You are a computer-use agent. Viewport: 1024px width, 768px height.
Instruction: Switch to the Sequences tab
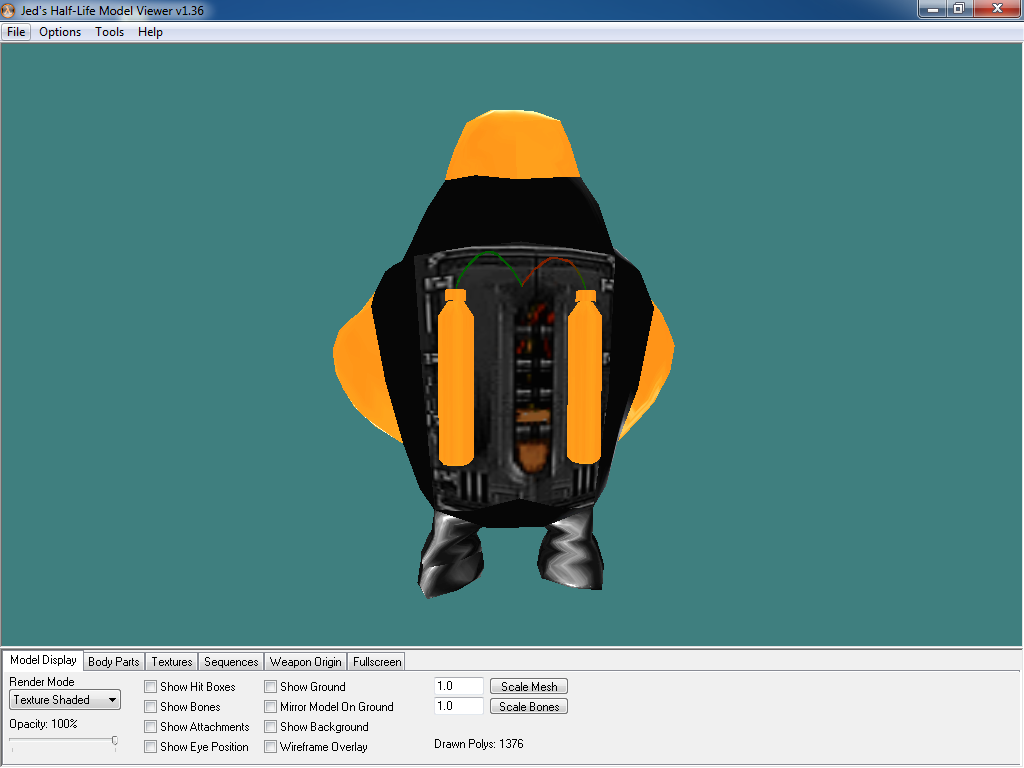click(x=231, y=662)
